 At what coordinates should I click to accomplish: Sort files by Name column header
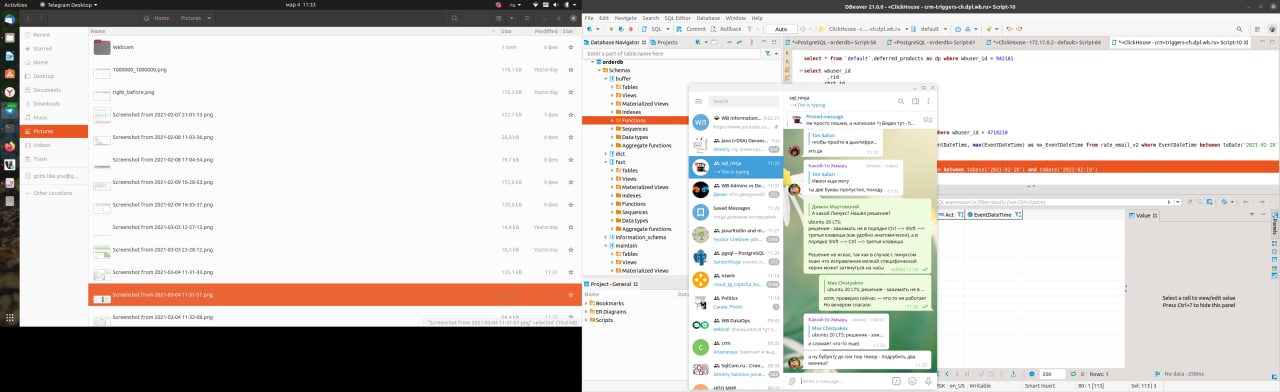[97, 31]
